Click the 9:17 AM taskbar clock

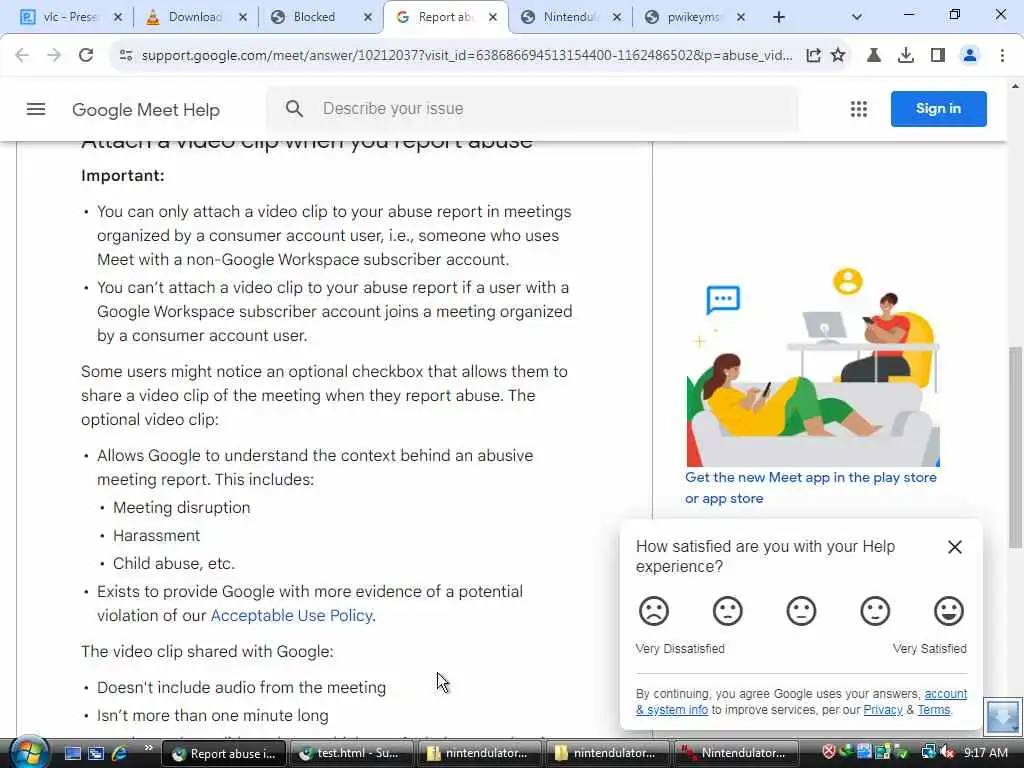(x=985, y=753)
